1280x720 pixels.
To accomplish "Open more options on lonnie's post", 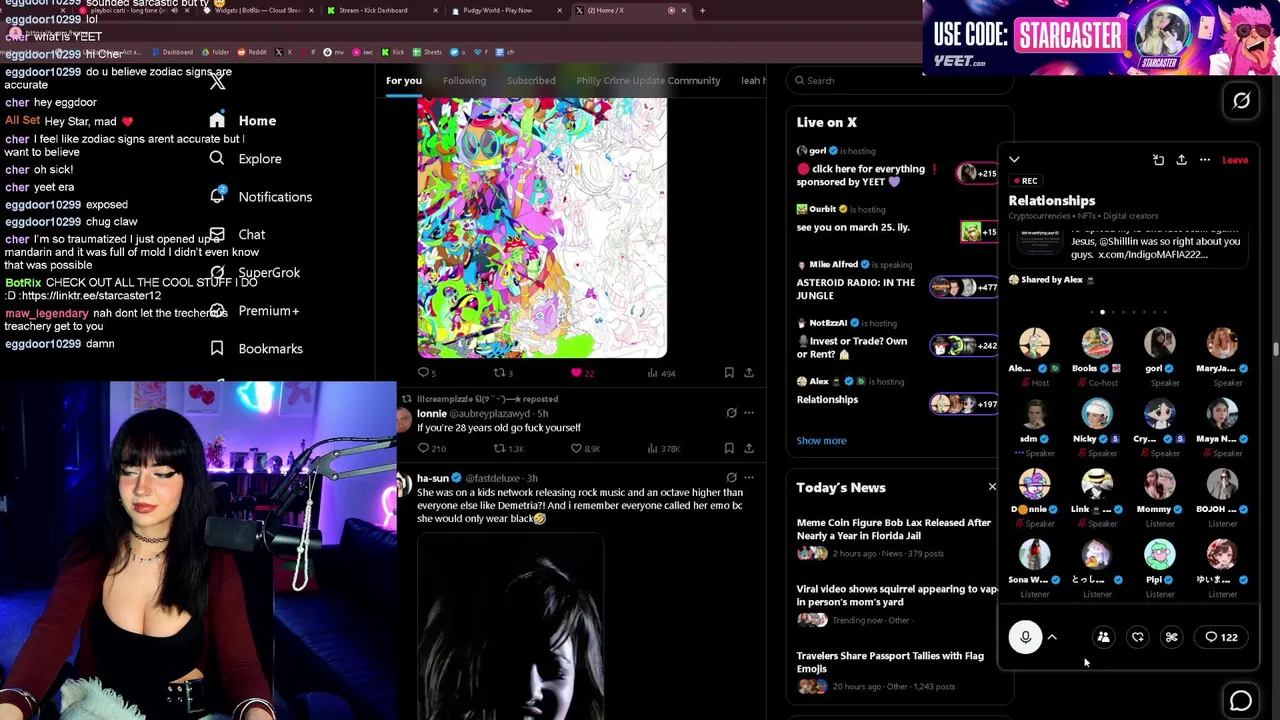I will click(x=748, y=413).
